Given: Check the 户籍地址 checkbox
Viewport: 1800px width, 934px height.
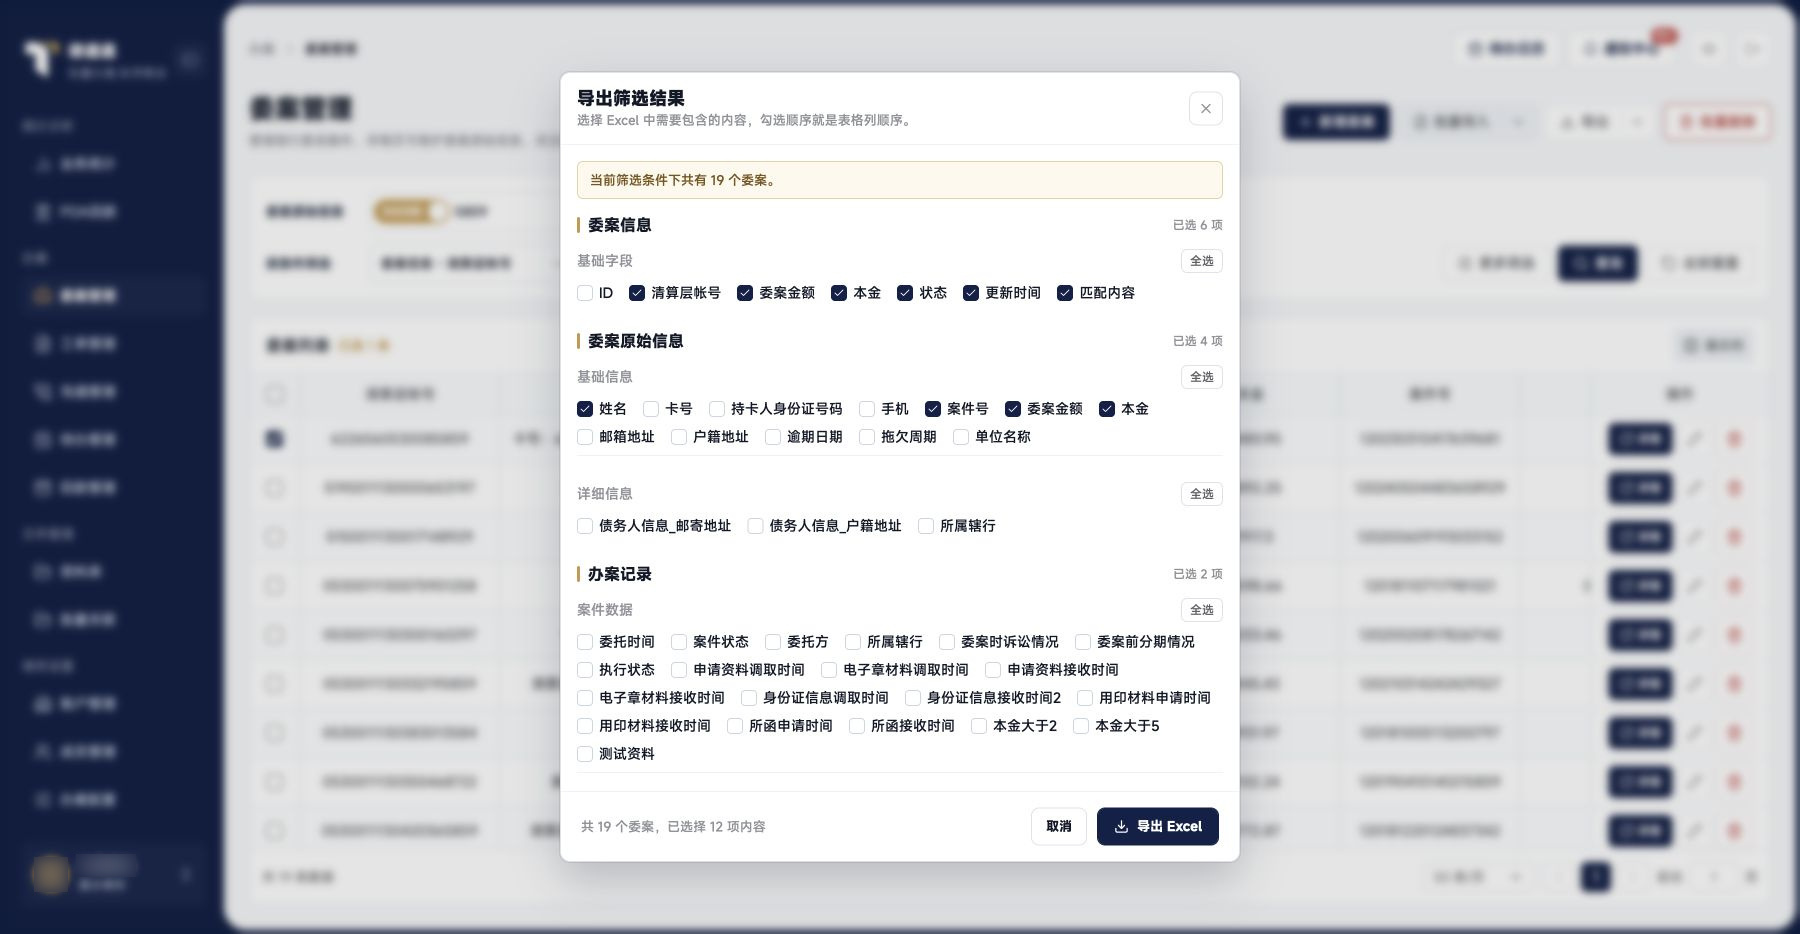Looking at the screenshot, I should [679, 437].
